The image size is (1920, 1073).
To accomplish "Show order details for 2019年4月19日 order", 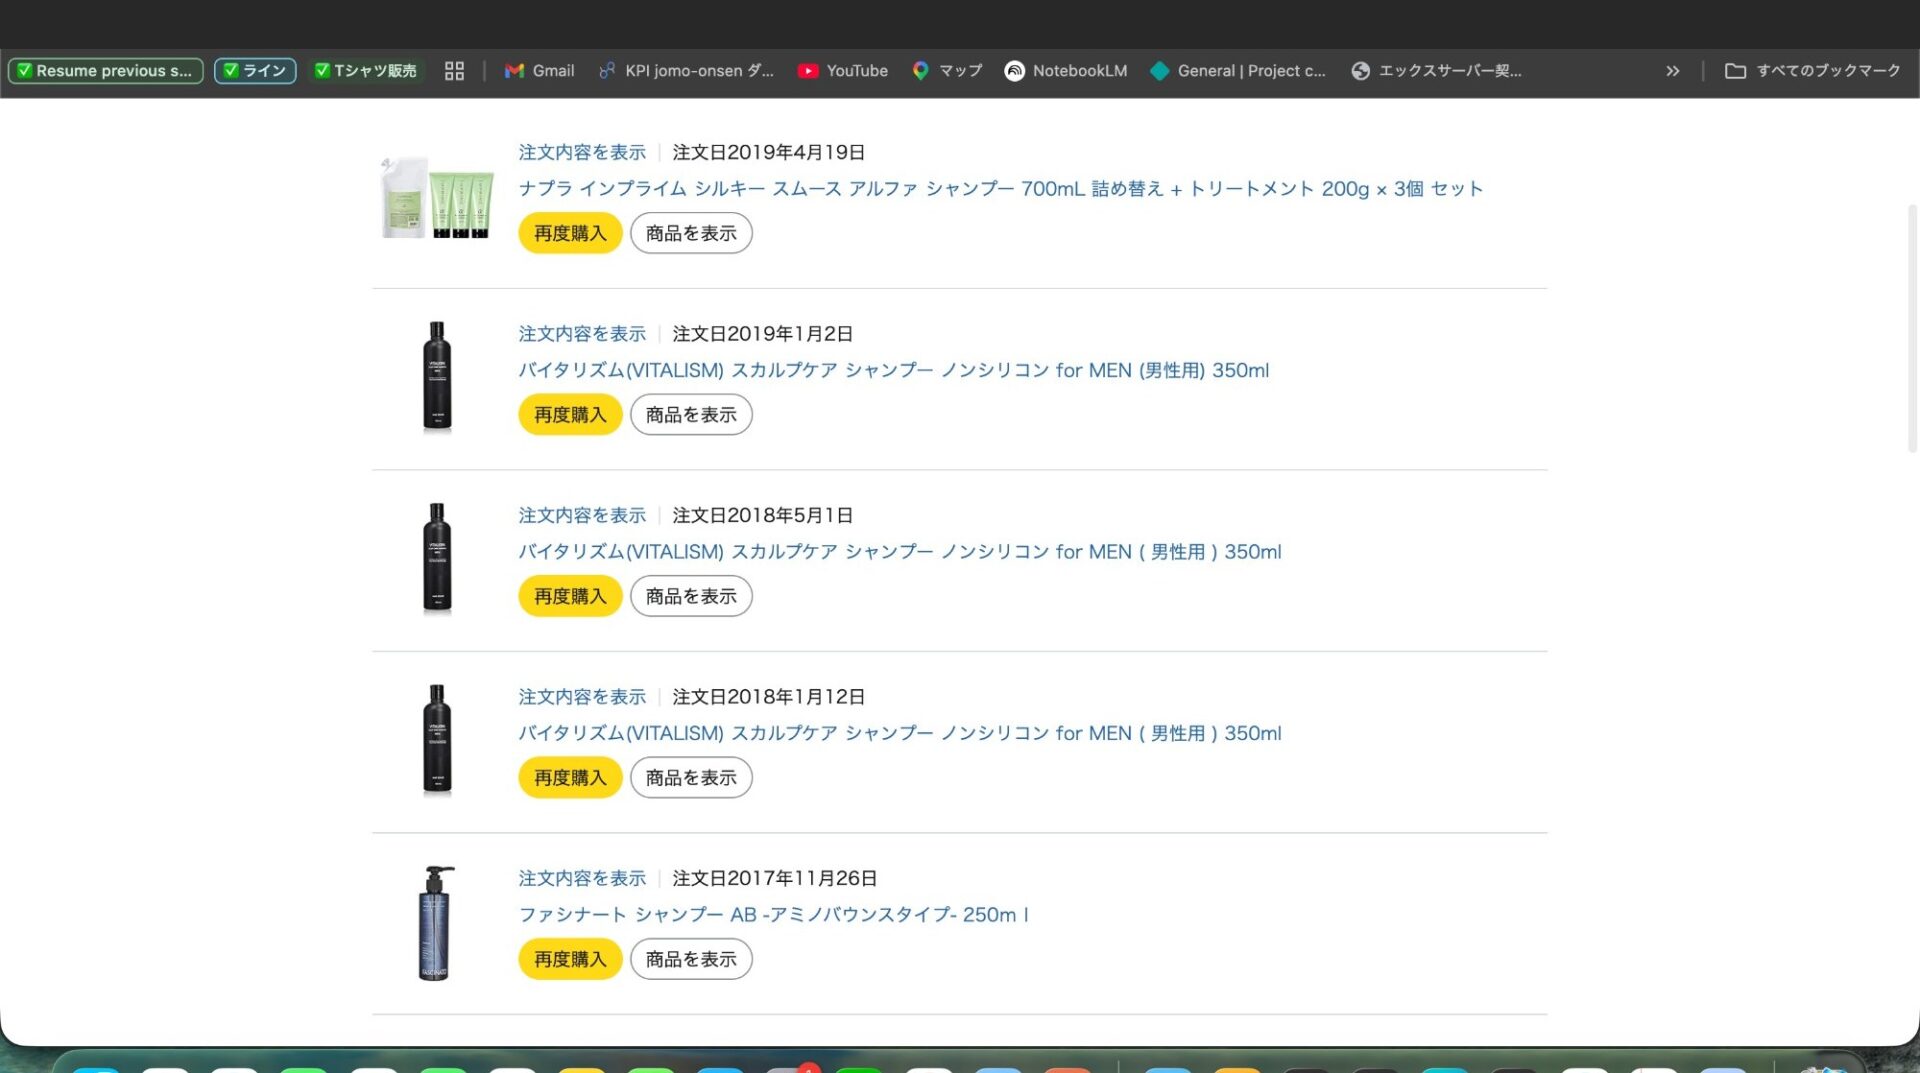I will click(x=582, y=152).
